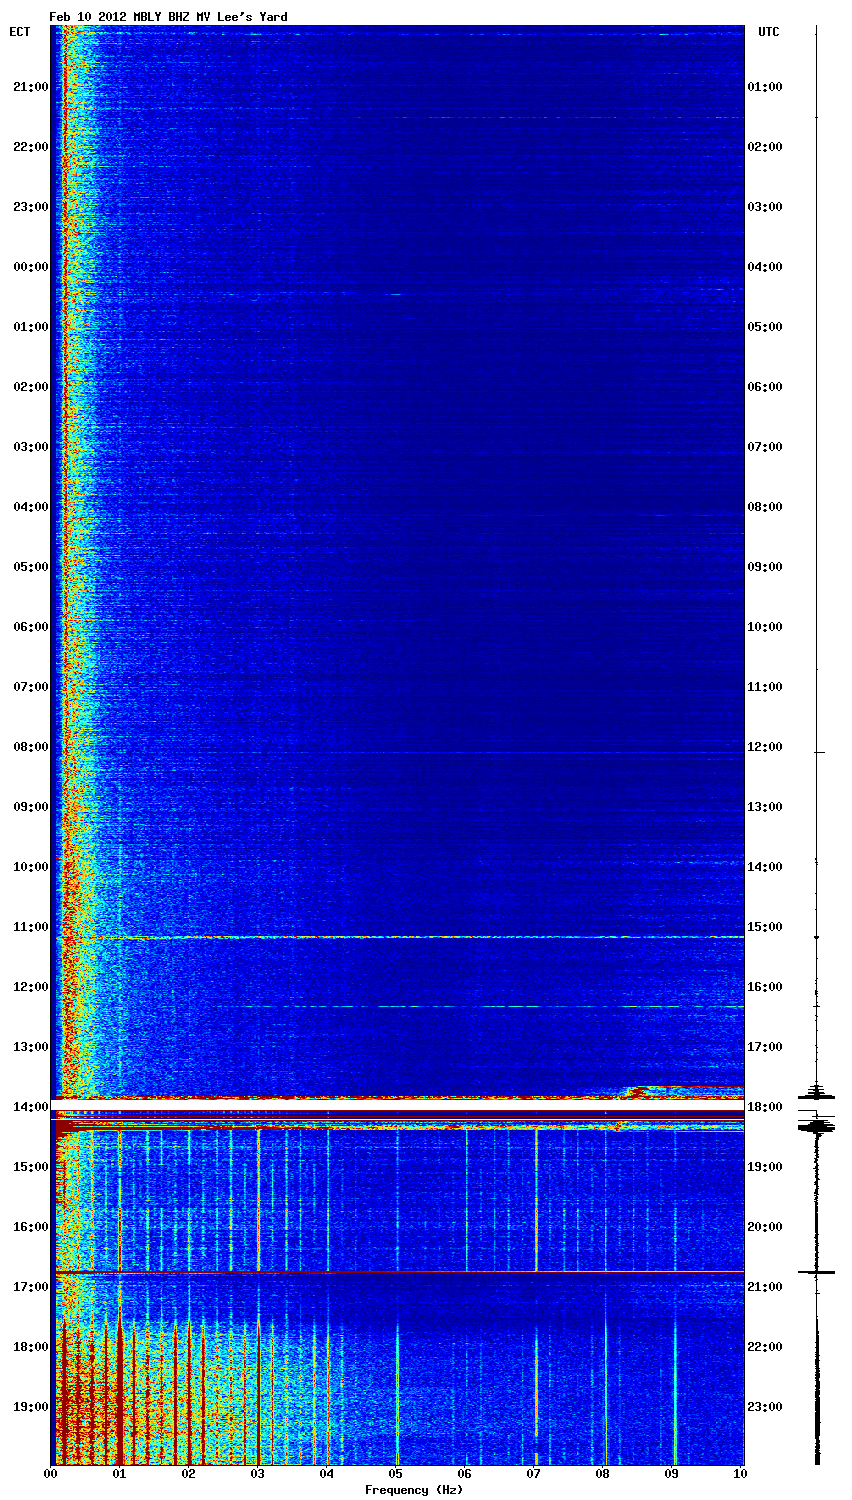Click frequency tick label 03
Image resolution: width=852 pixels, height=1500 pixels.
258,1474
